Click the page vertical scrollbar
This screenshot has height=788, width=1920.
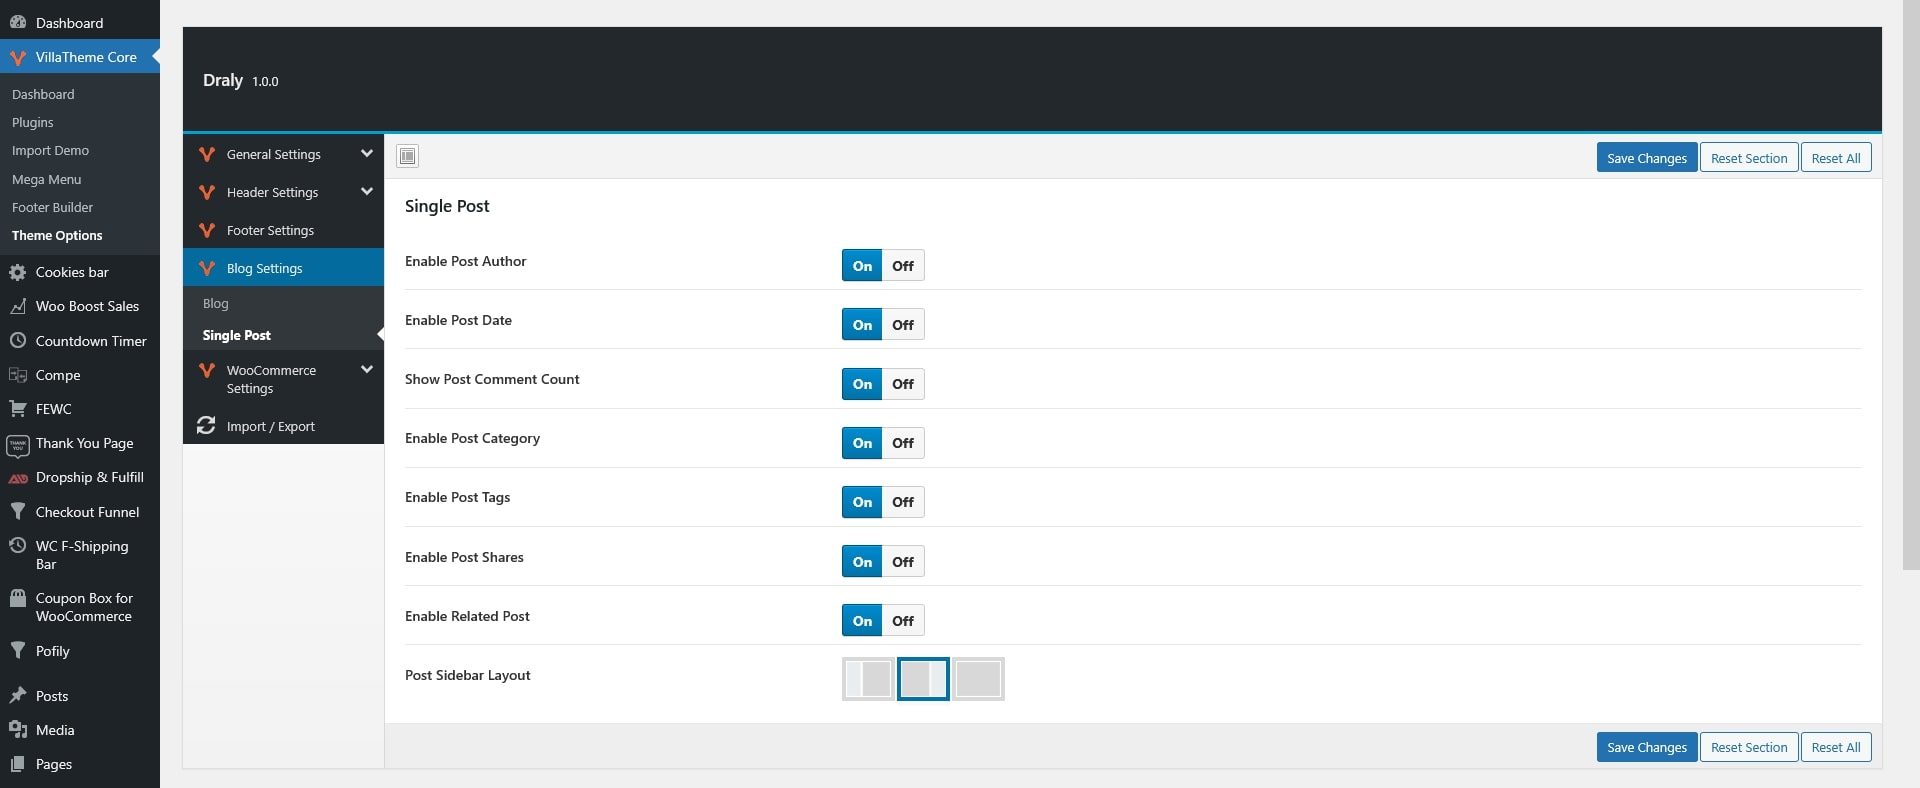(1910, 300)
